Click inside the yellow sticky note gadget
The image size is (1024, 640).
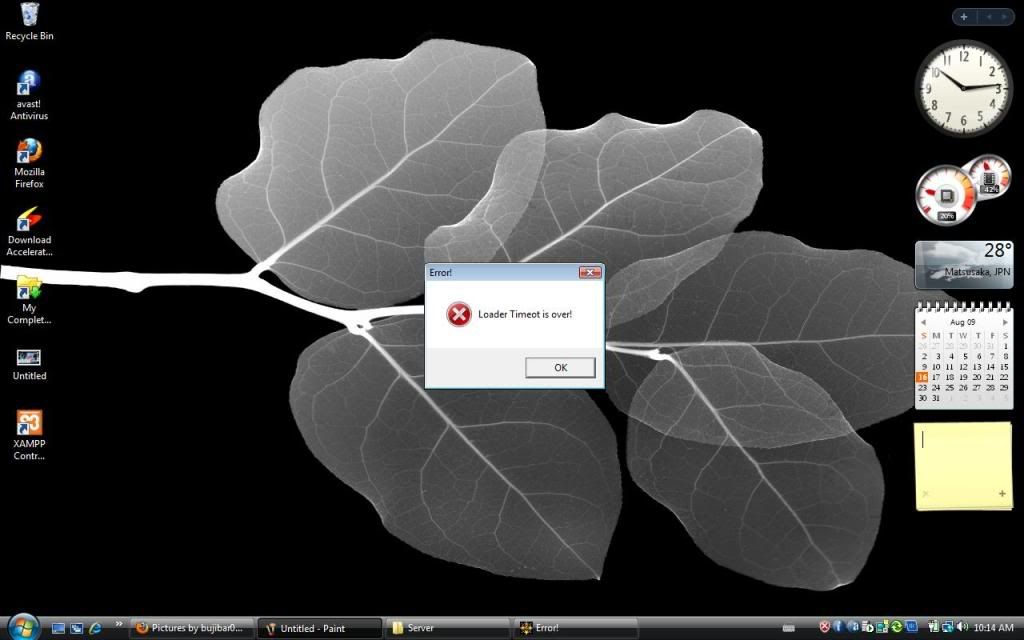click(x=964, y=460)
